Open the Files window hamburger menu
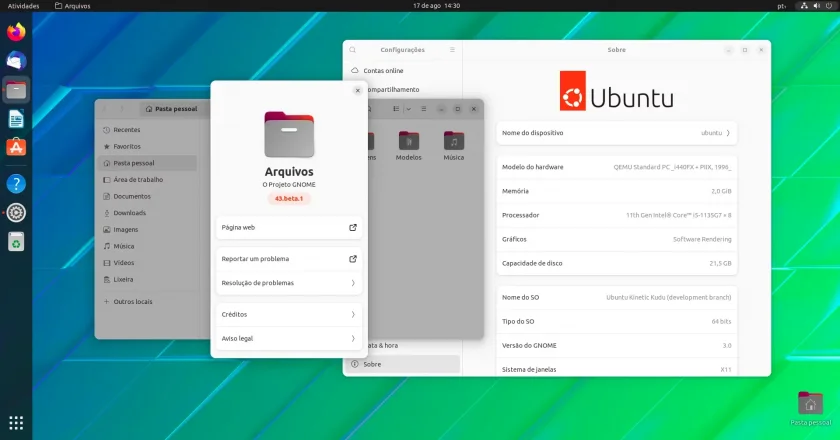The height and width of the screenshot is (440, 840). coord(424,109)
